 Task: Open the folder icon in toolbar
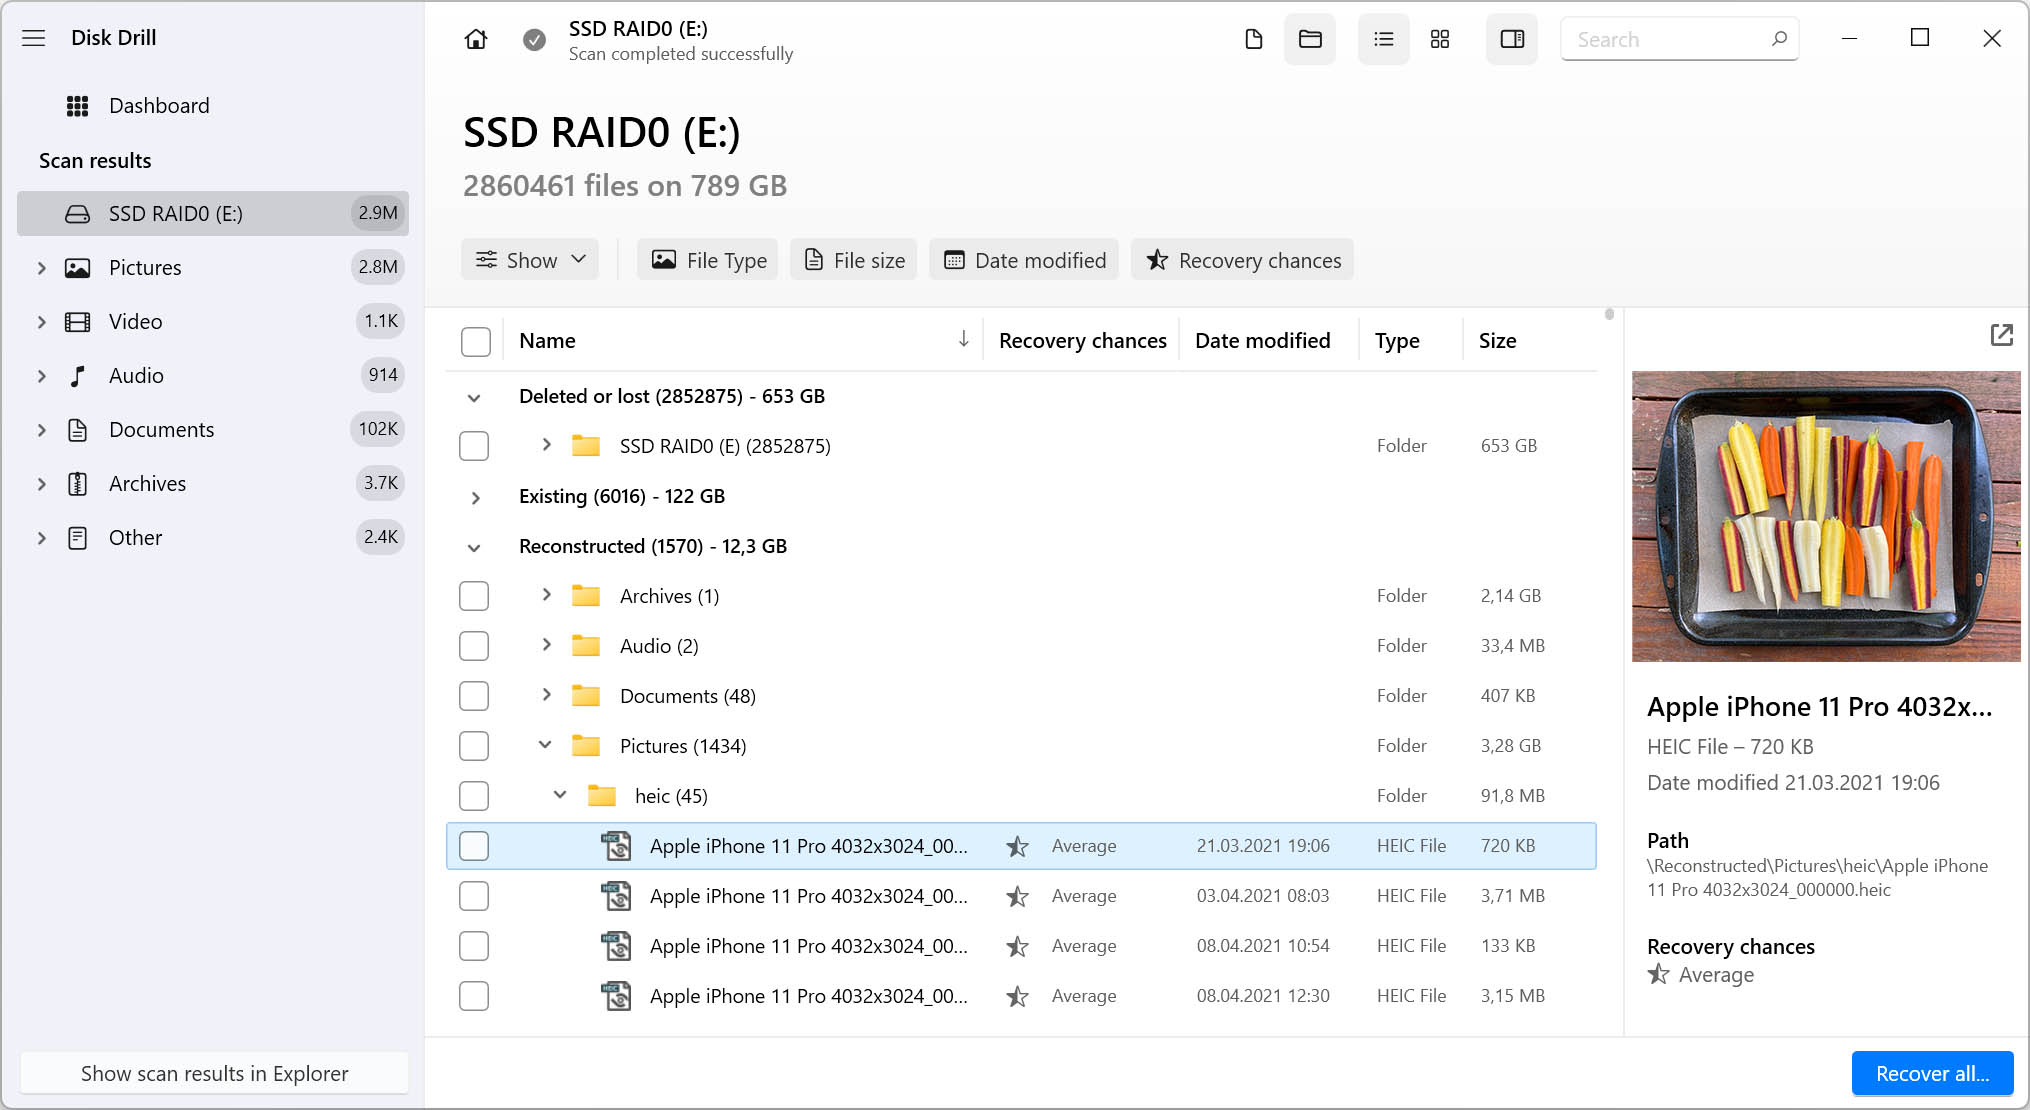1308,40
